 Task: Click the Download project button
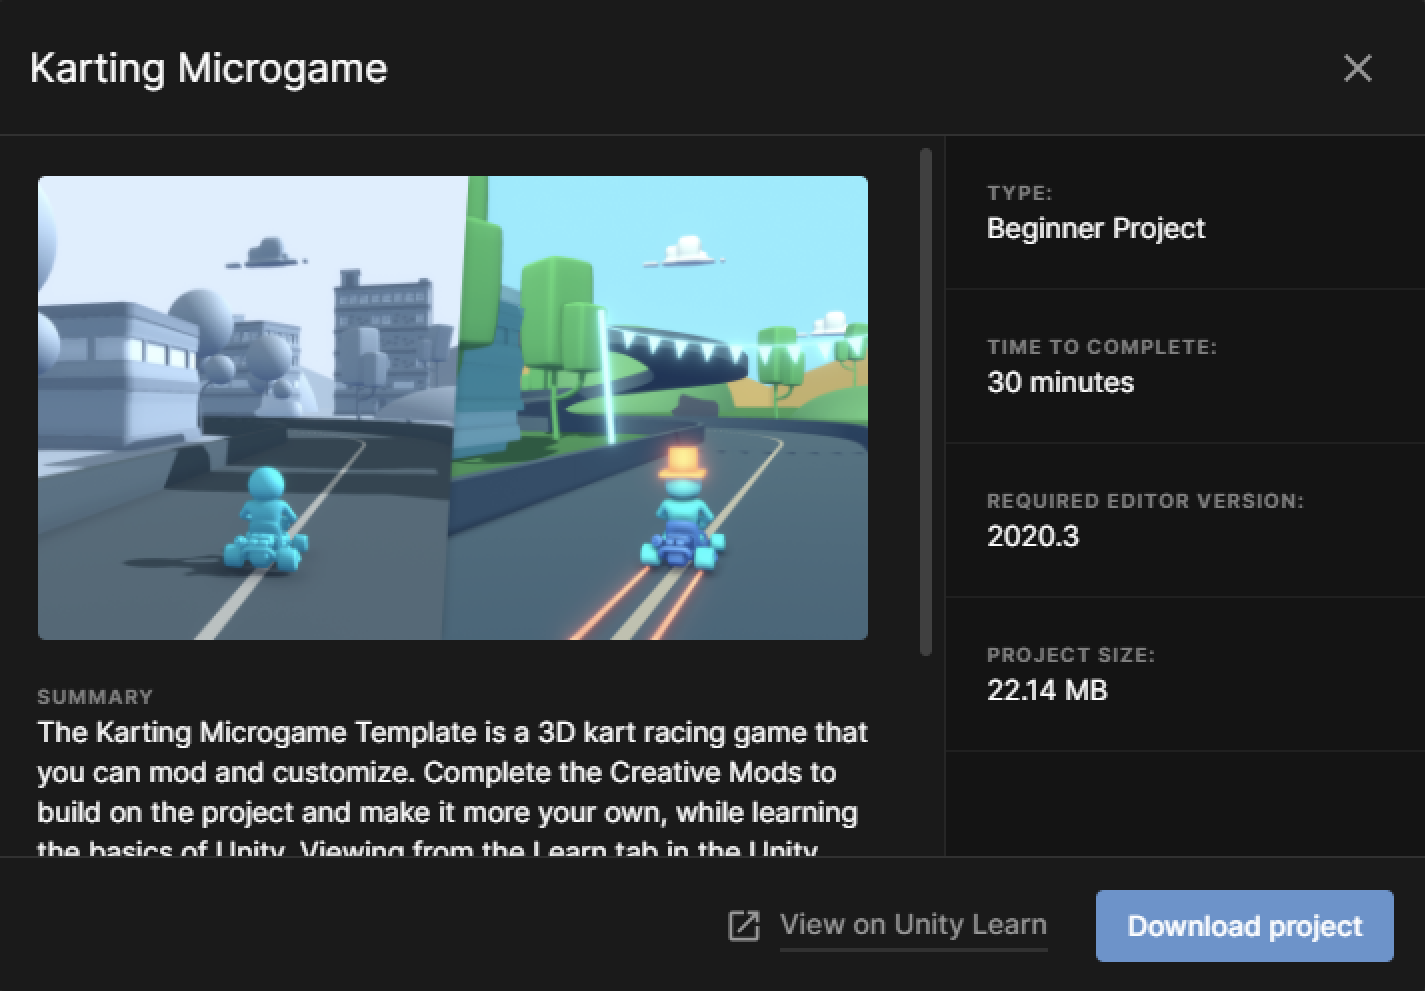[1244, 926]
